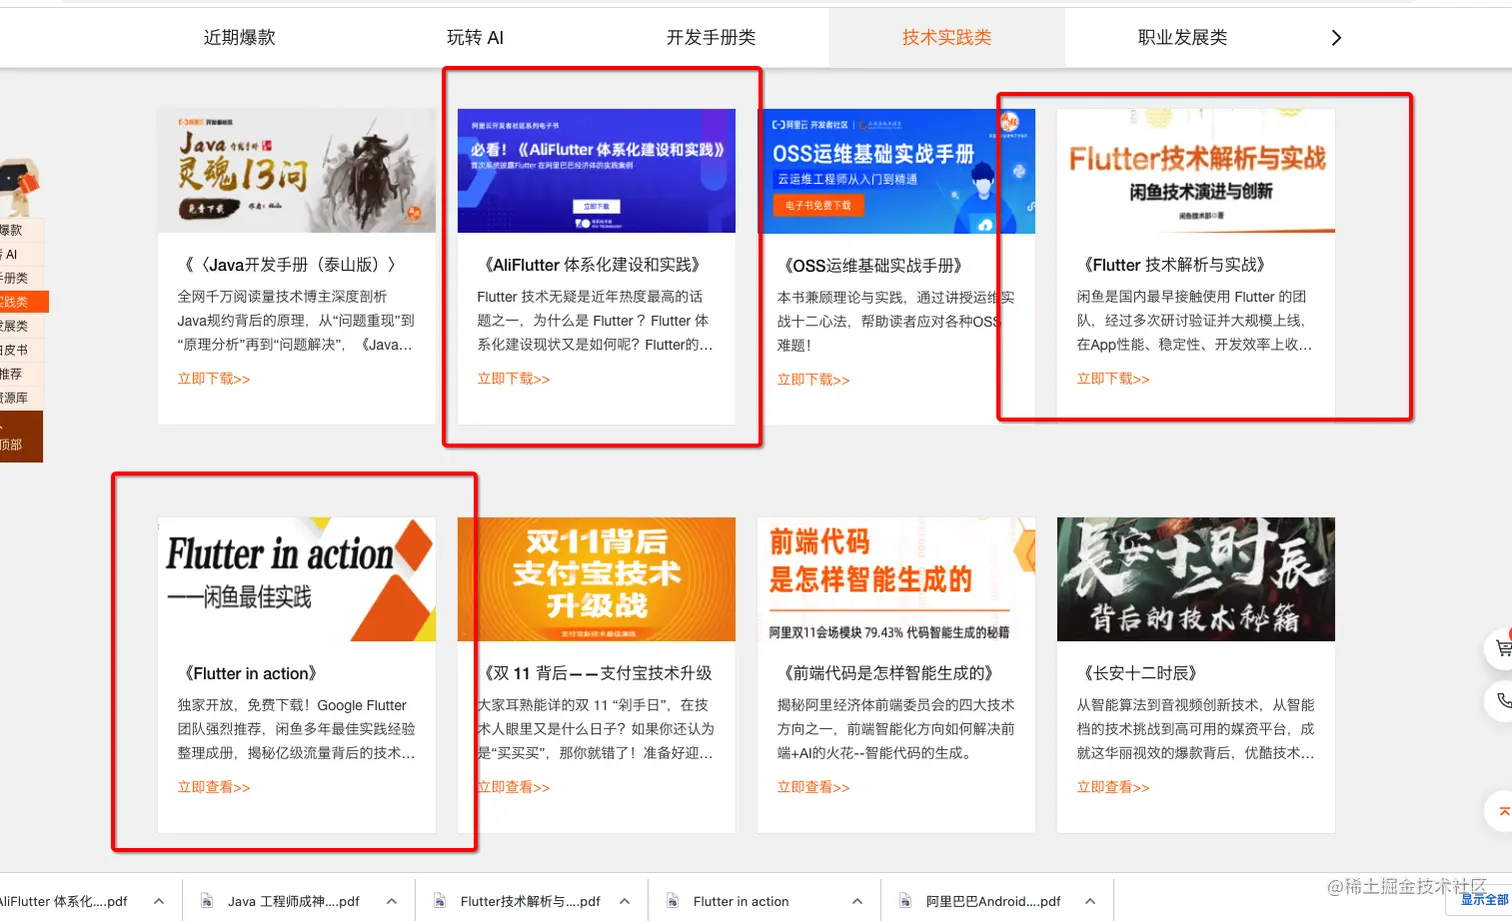Open download options for Flutter技术解析与 pdf
Screen dimensions: 1512x921
click(x=625, y=901)
